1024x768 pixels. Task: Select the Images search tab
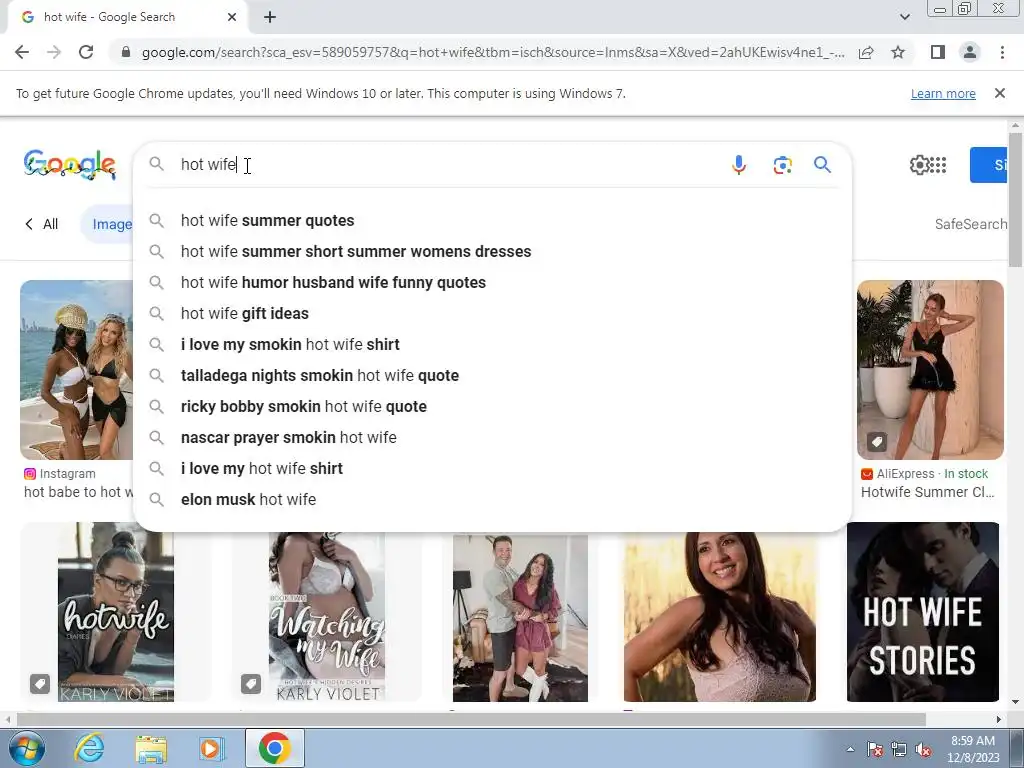108,224
